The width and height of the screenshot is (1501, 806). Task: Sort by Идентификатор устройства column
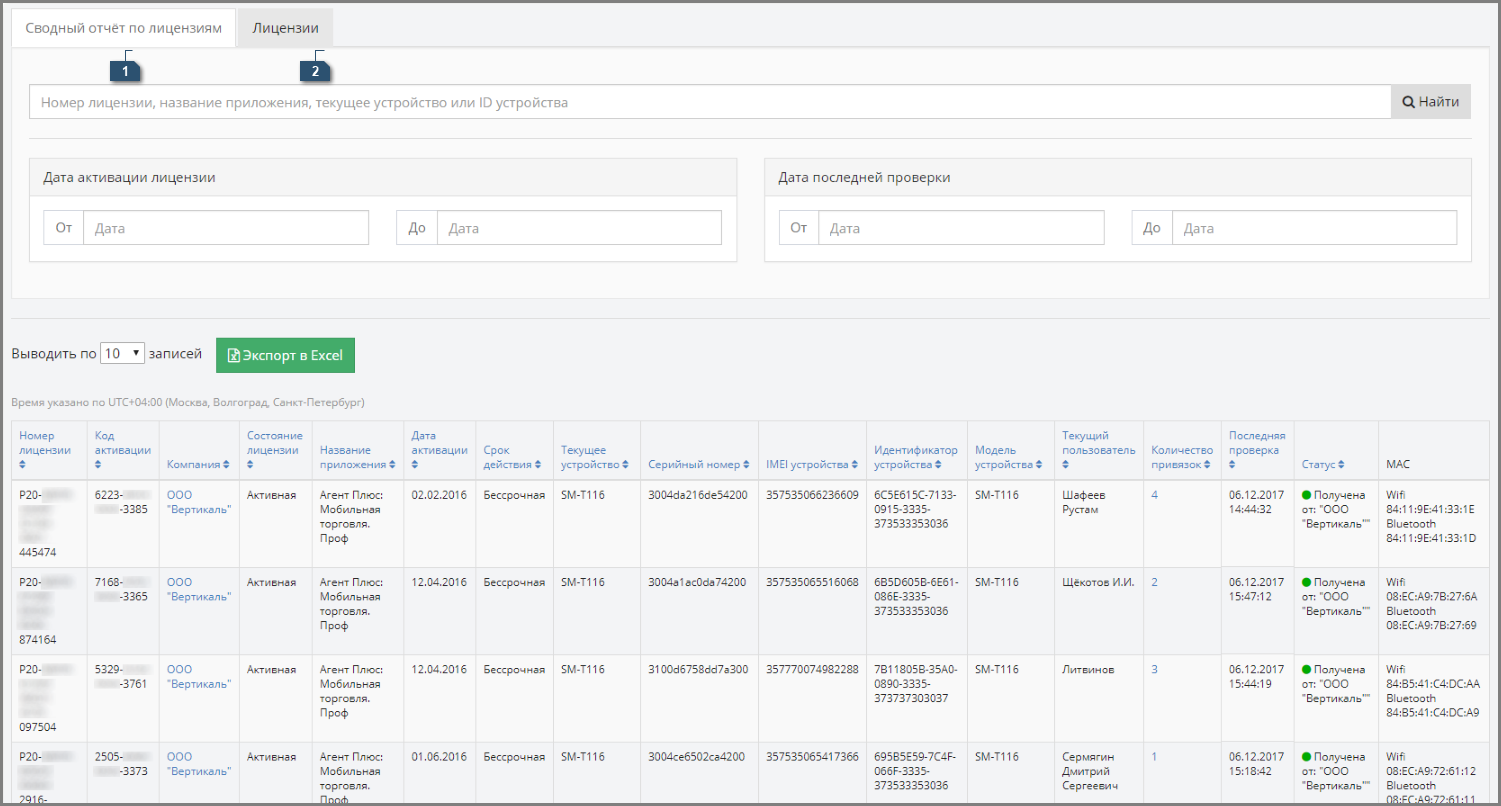[x=915, y=457]
